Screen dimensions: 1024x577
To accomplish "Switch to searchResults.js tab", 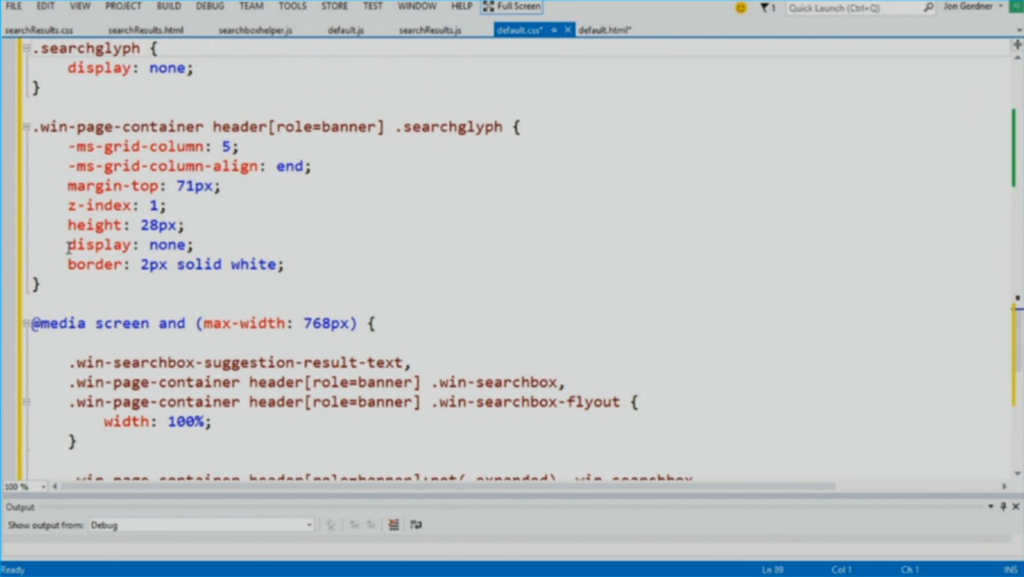I will [430, 30].
